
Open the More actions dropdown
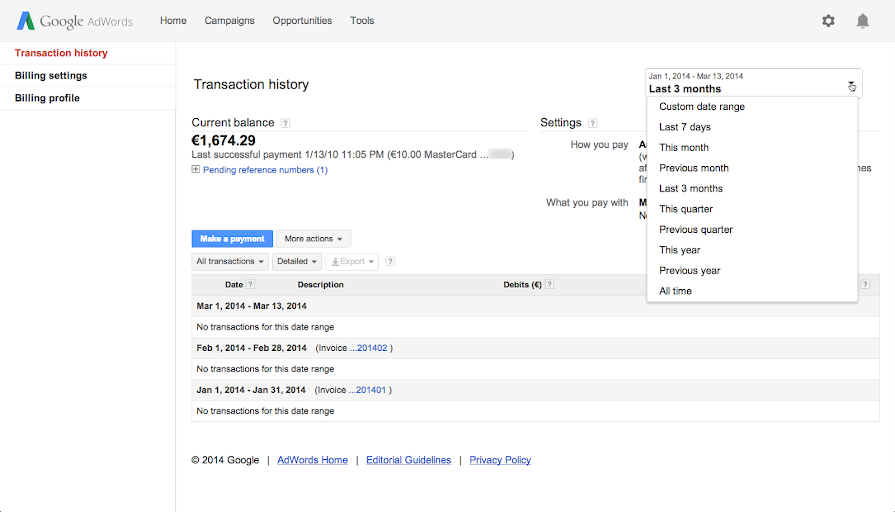coord(313,239)
